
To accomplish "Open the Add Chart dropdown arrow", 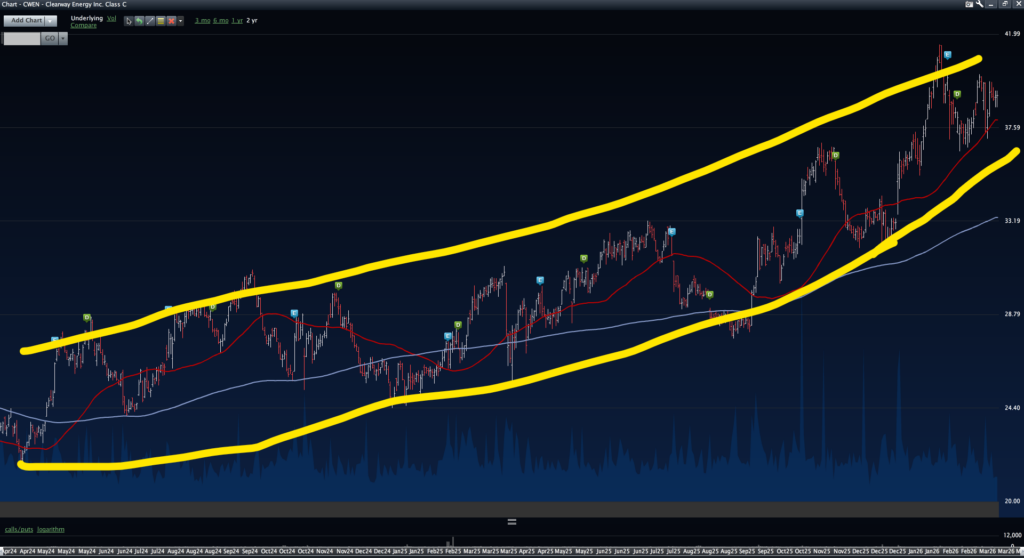I will coord(52,20).
